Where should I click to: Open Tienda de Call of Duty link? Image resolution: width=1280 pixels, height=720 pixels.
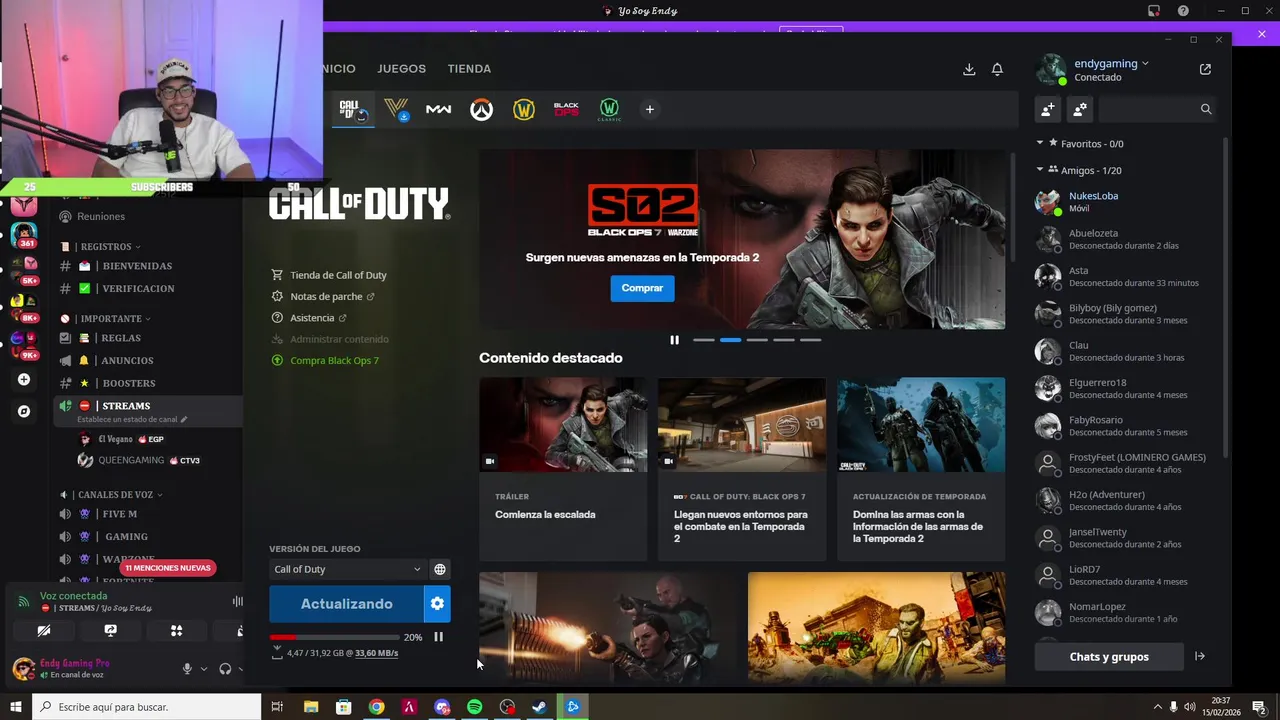click(338, 275)
